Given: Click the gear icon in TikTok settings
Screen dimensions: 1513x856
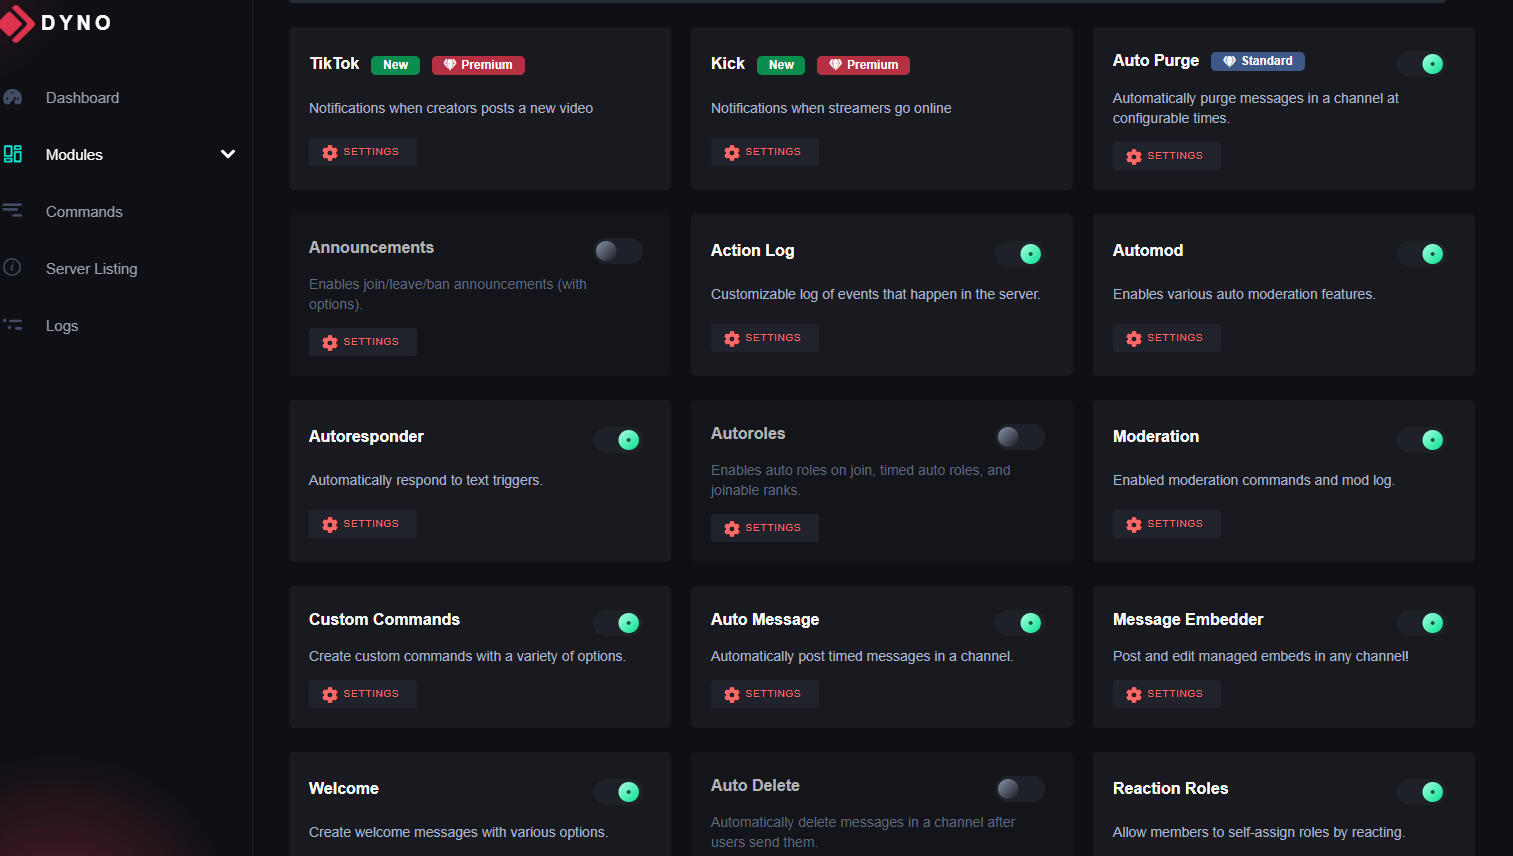Looking at the screenshot, I should click(330, 153).
